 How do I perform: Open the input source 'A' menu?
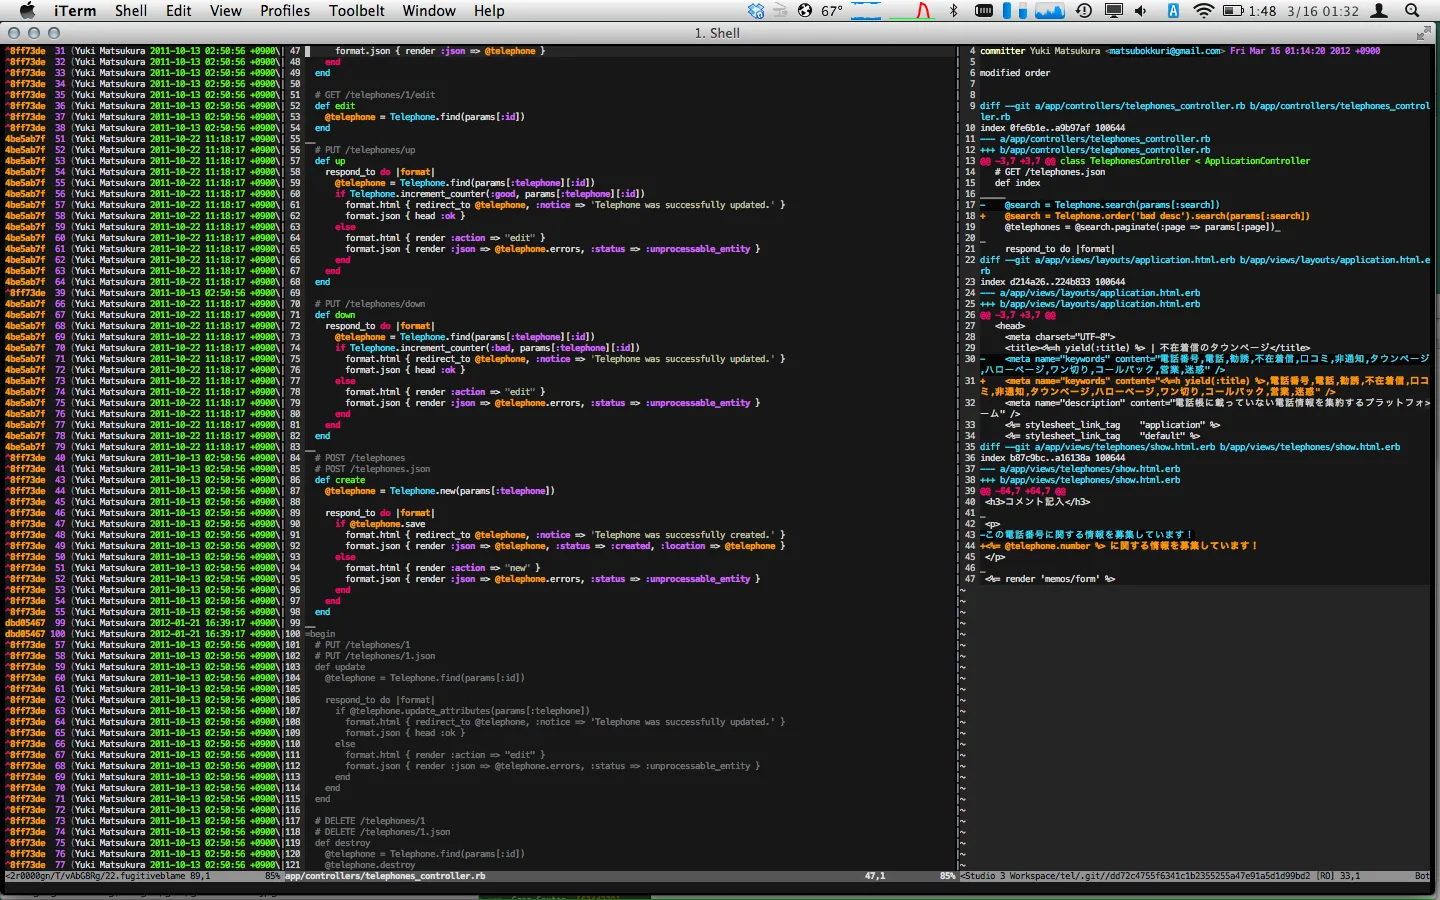(1173, 11)
